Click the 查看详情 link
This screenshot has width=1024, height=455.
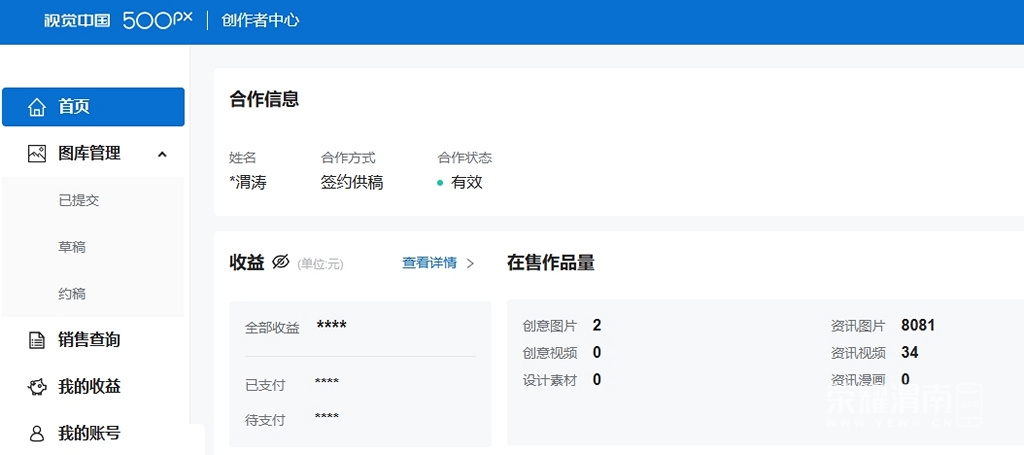click(x=429, y=263)
